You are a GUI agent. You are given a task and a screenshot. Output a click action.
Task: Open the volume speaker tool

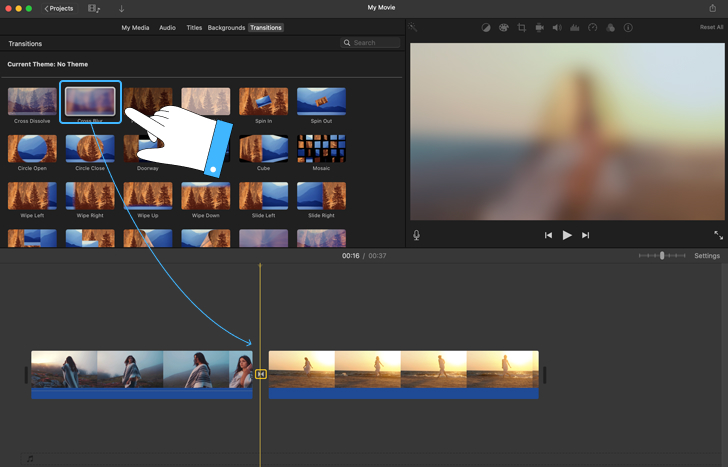pos(557,28)
